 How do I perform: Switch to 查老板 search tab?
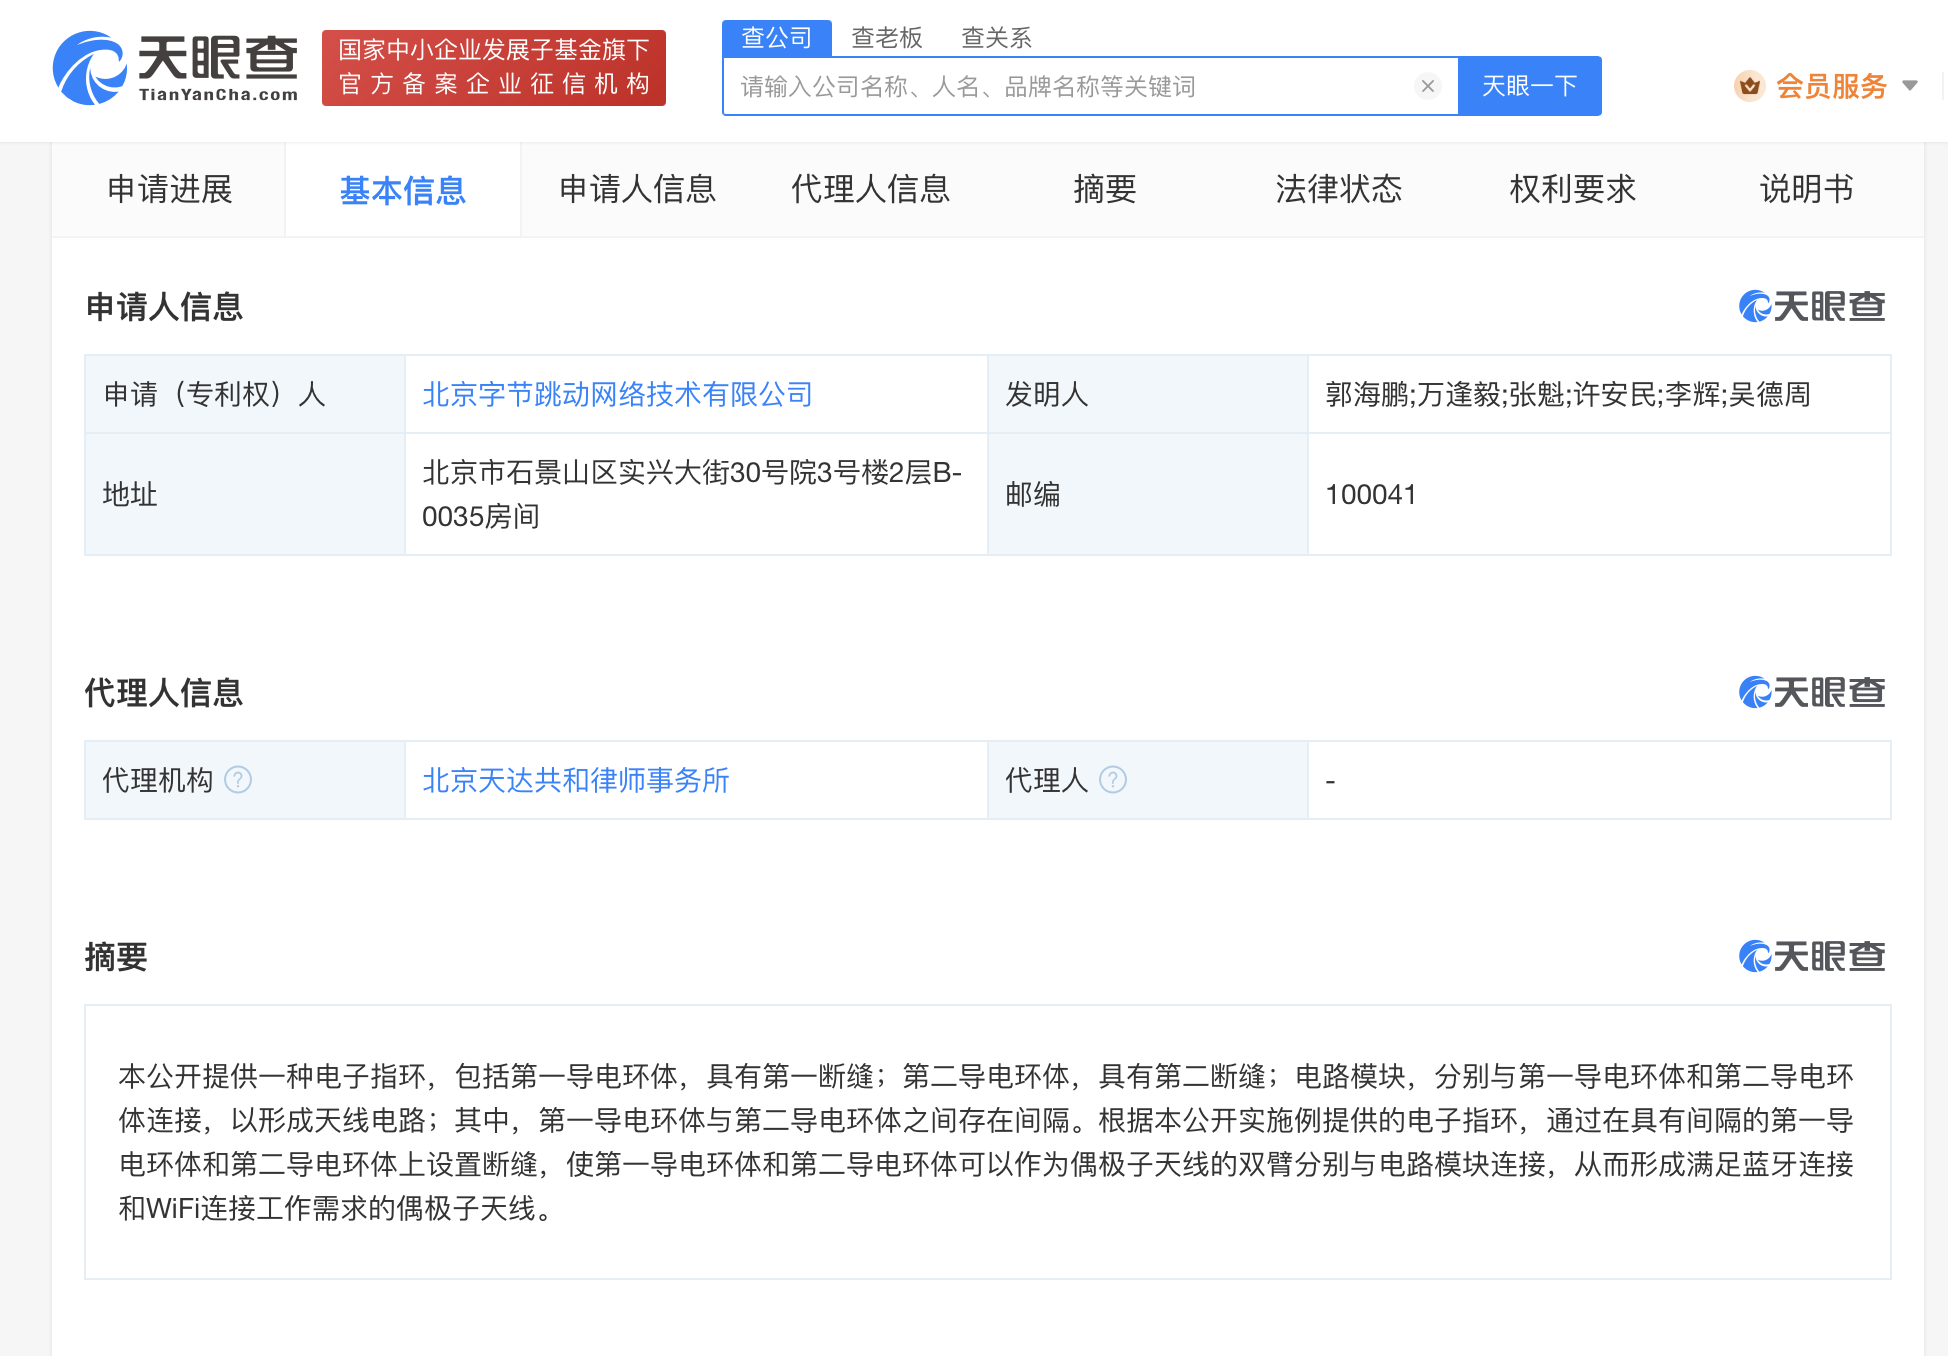click(x=886, y=38)
